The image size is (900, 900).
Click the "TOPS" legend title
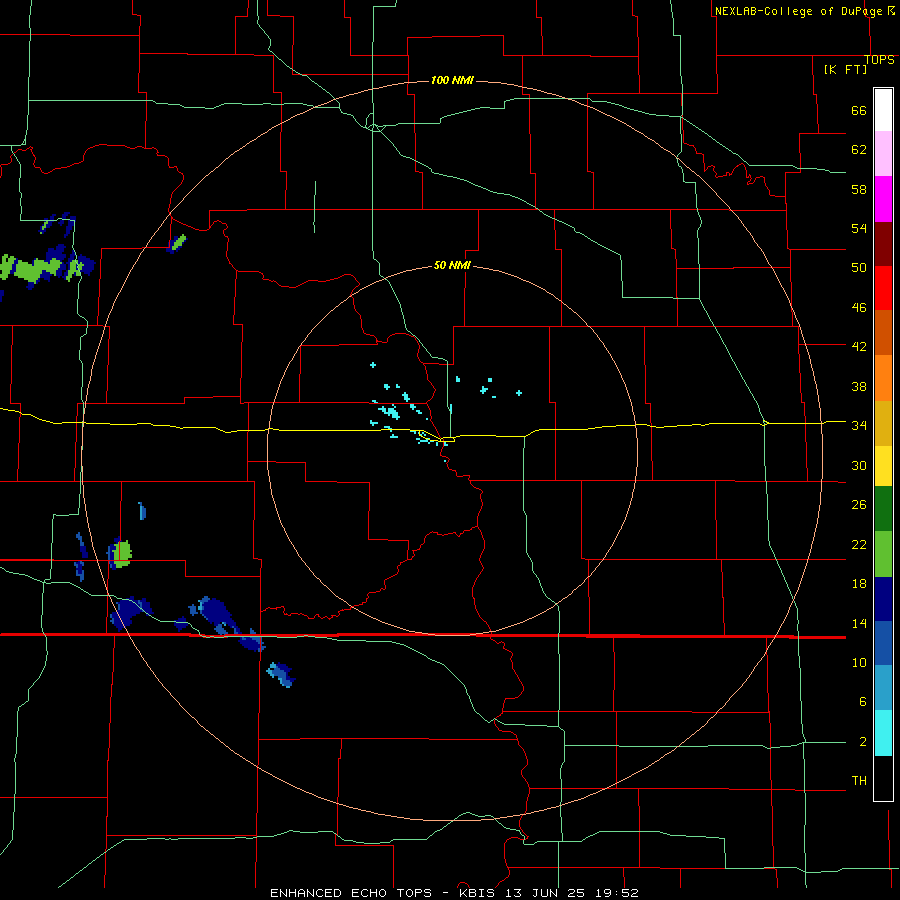pyautogui.click(x=879, y=60)
